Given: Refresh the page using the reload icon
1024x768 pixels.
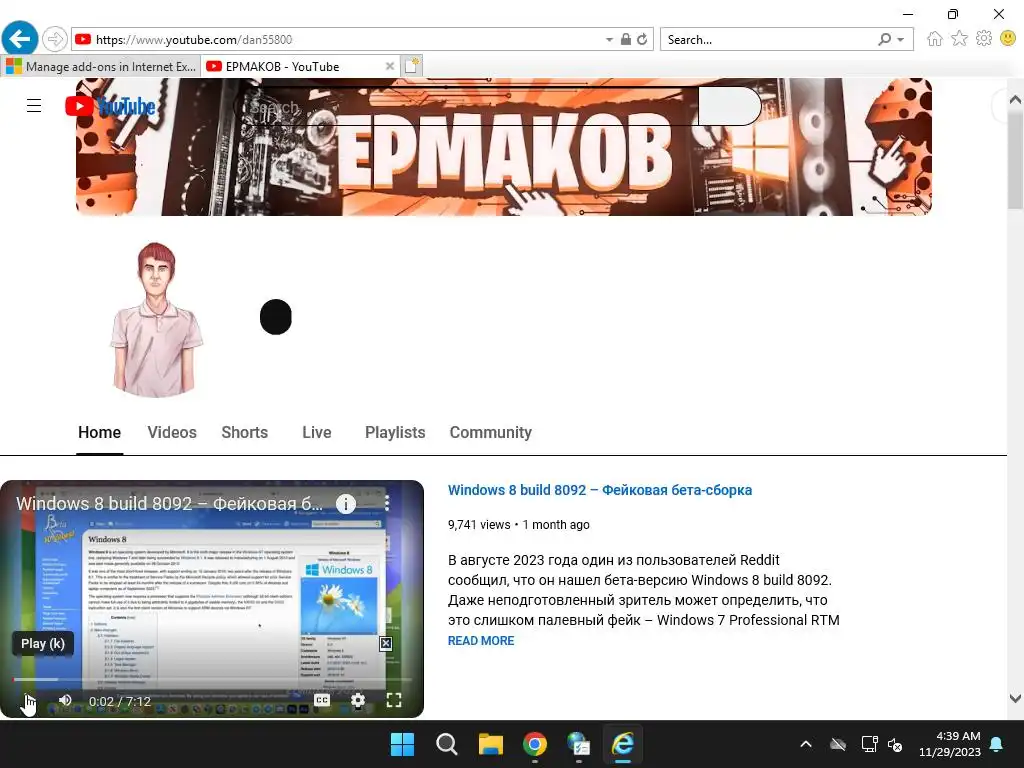Looking at the screenshot, I should pyautogui.click(x=642, y=39).
